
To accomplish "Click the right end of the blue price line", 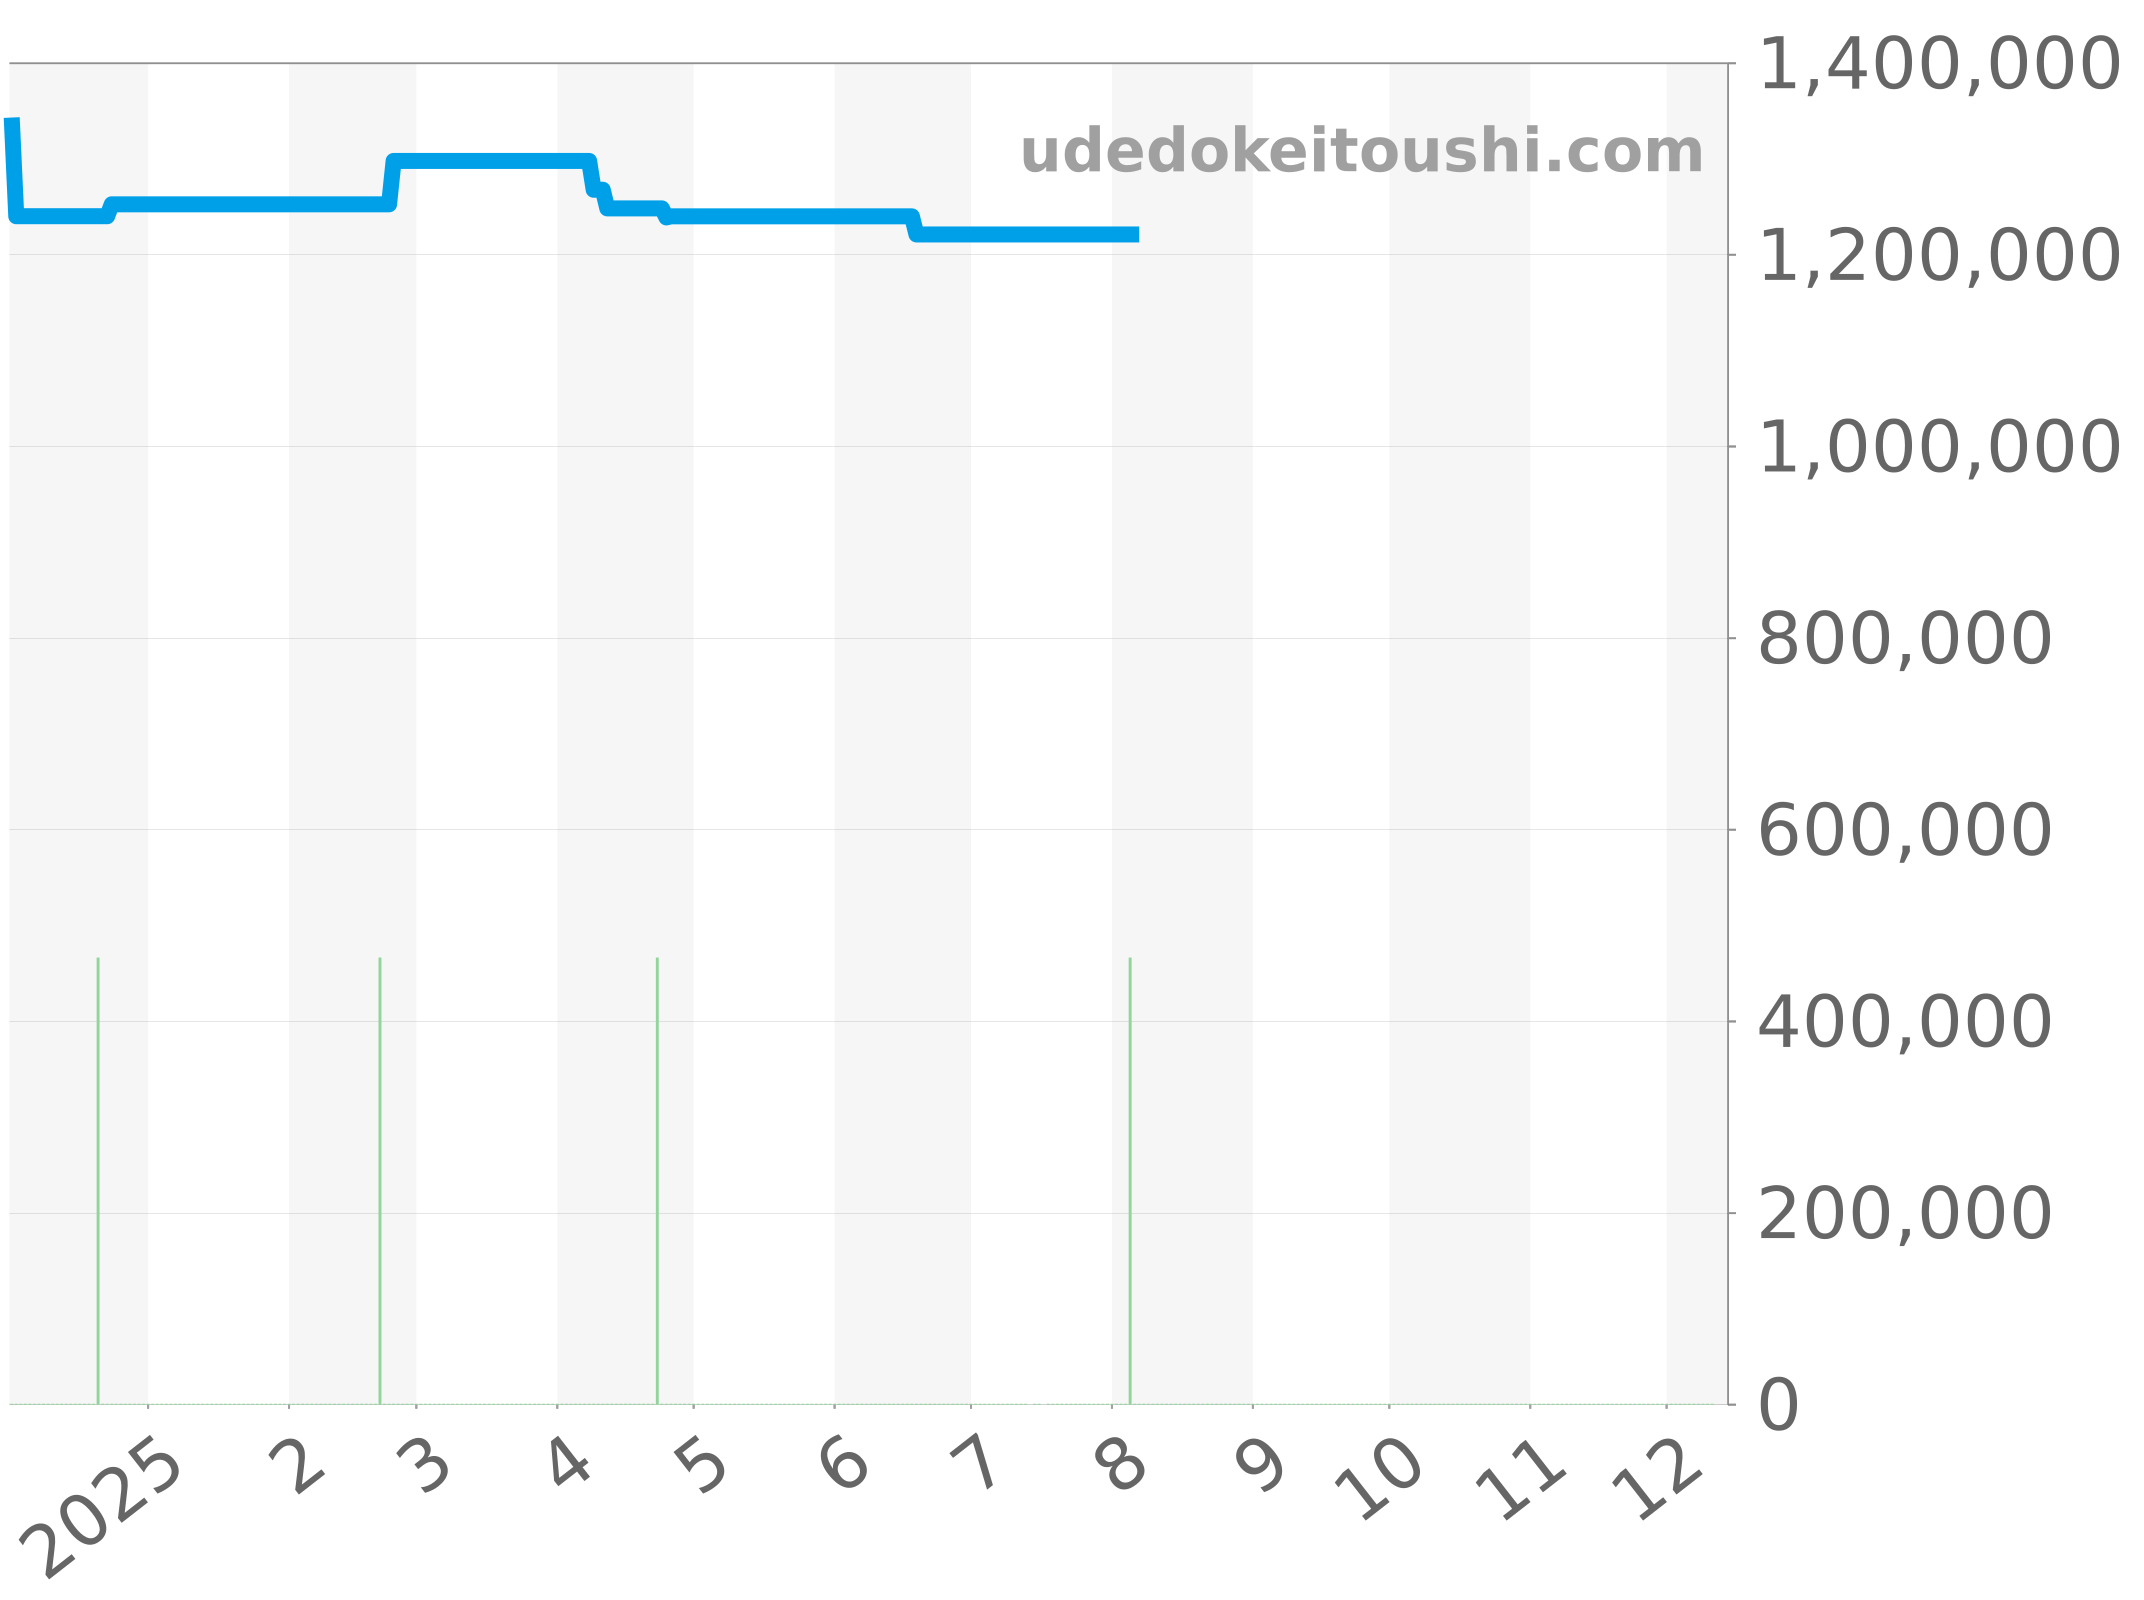I will pos(1134,235).
